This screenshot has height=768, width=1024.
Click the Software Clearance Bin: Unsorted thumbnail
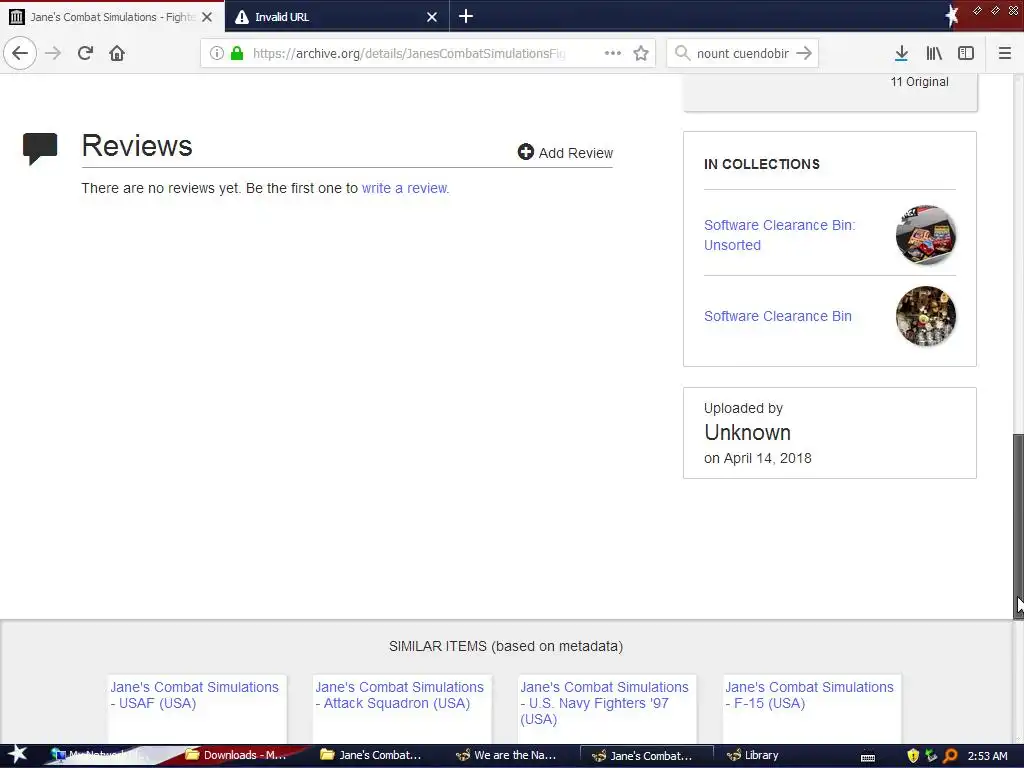[x=925, y=234]
